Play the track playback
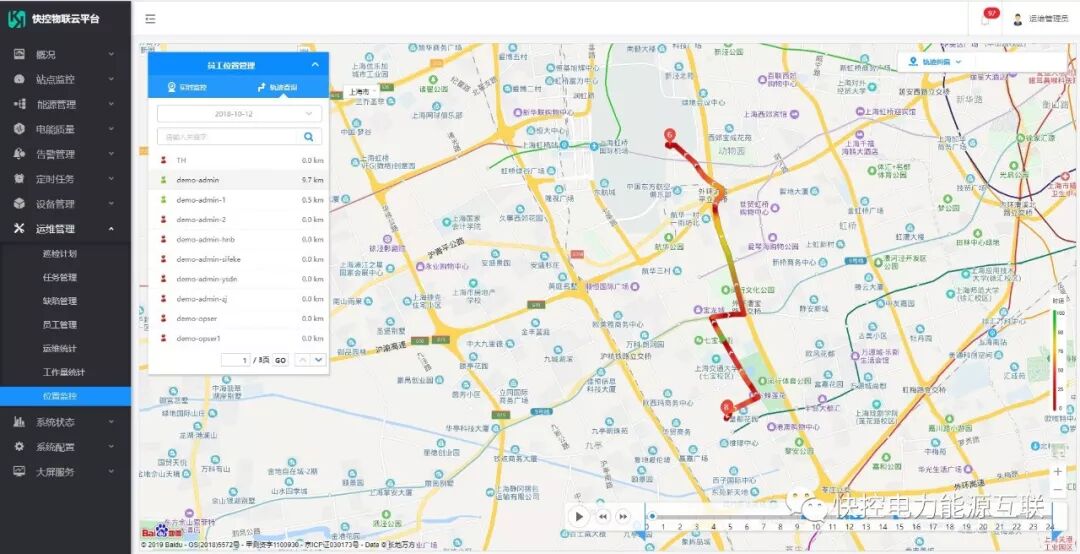 coord(579,516)
